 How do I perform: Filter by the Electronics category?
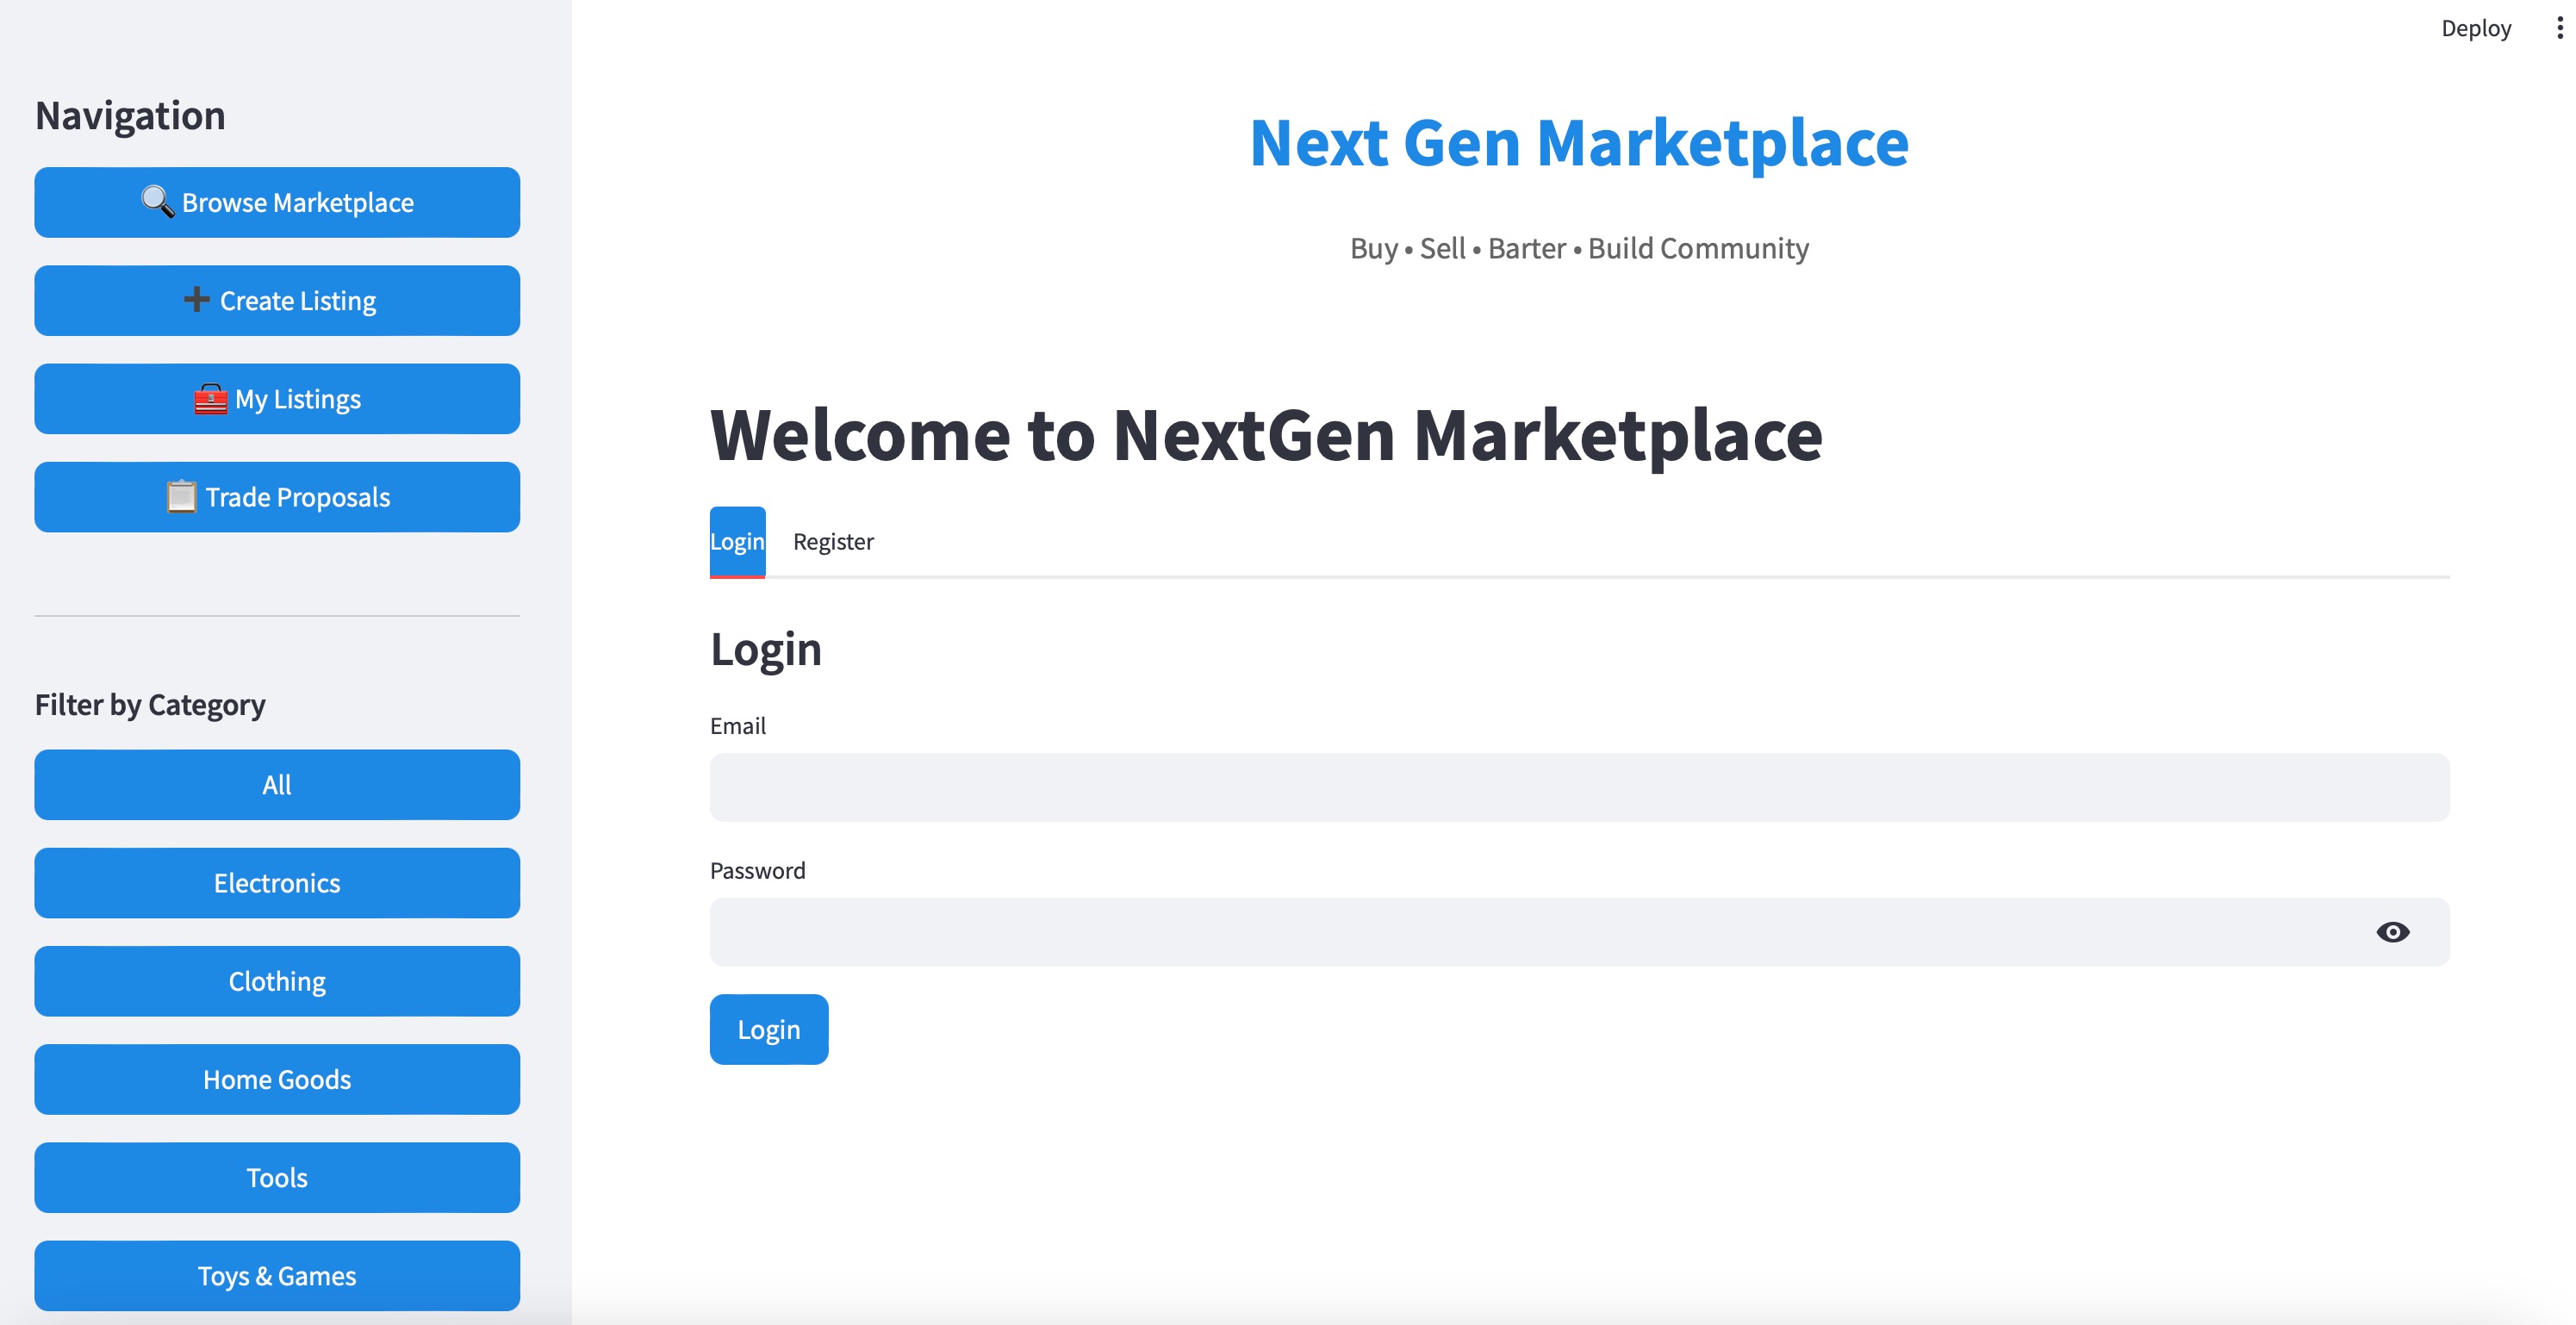(277, 883)
